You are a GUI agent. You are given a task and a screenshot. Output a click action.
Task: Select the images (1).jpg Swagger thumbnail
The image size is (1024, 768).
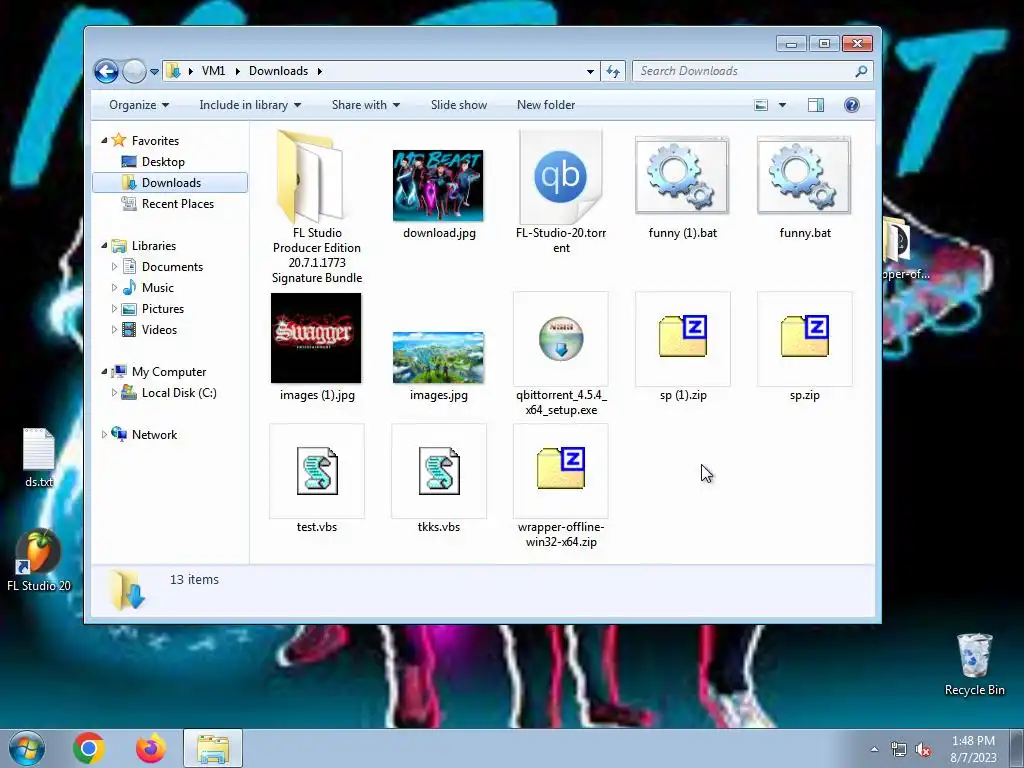coord(316,338)
